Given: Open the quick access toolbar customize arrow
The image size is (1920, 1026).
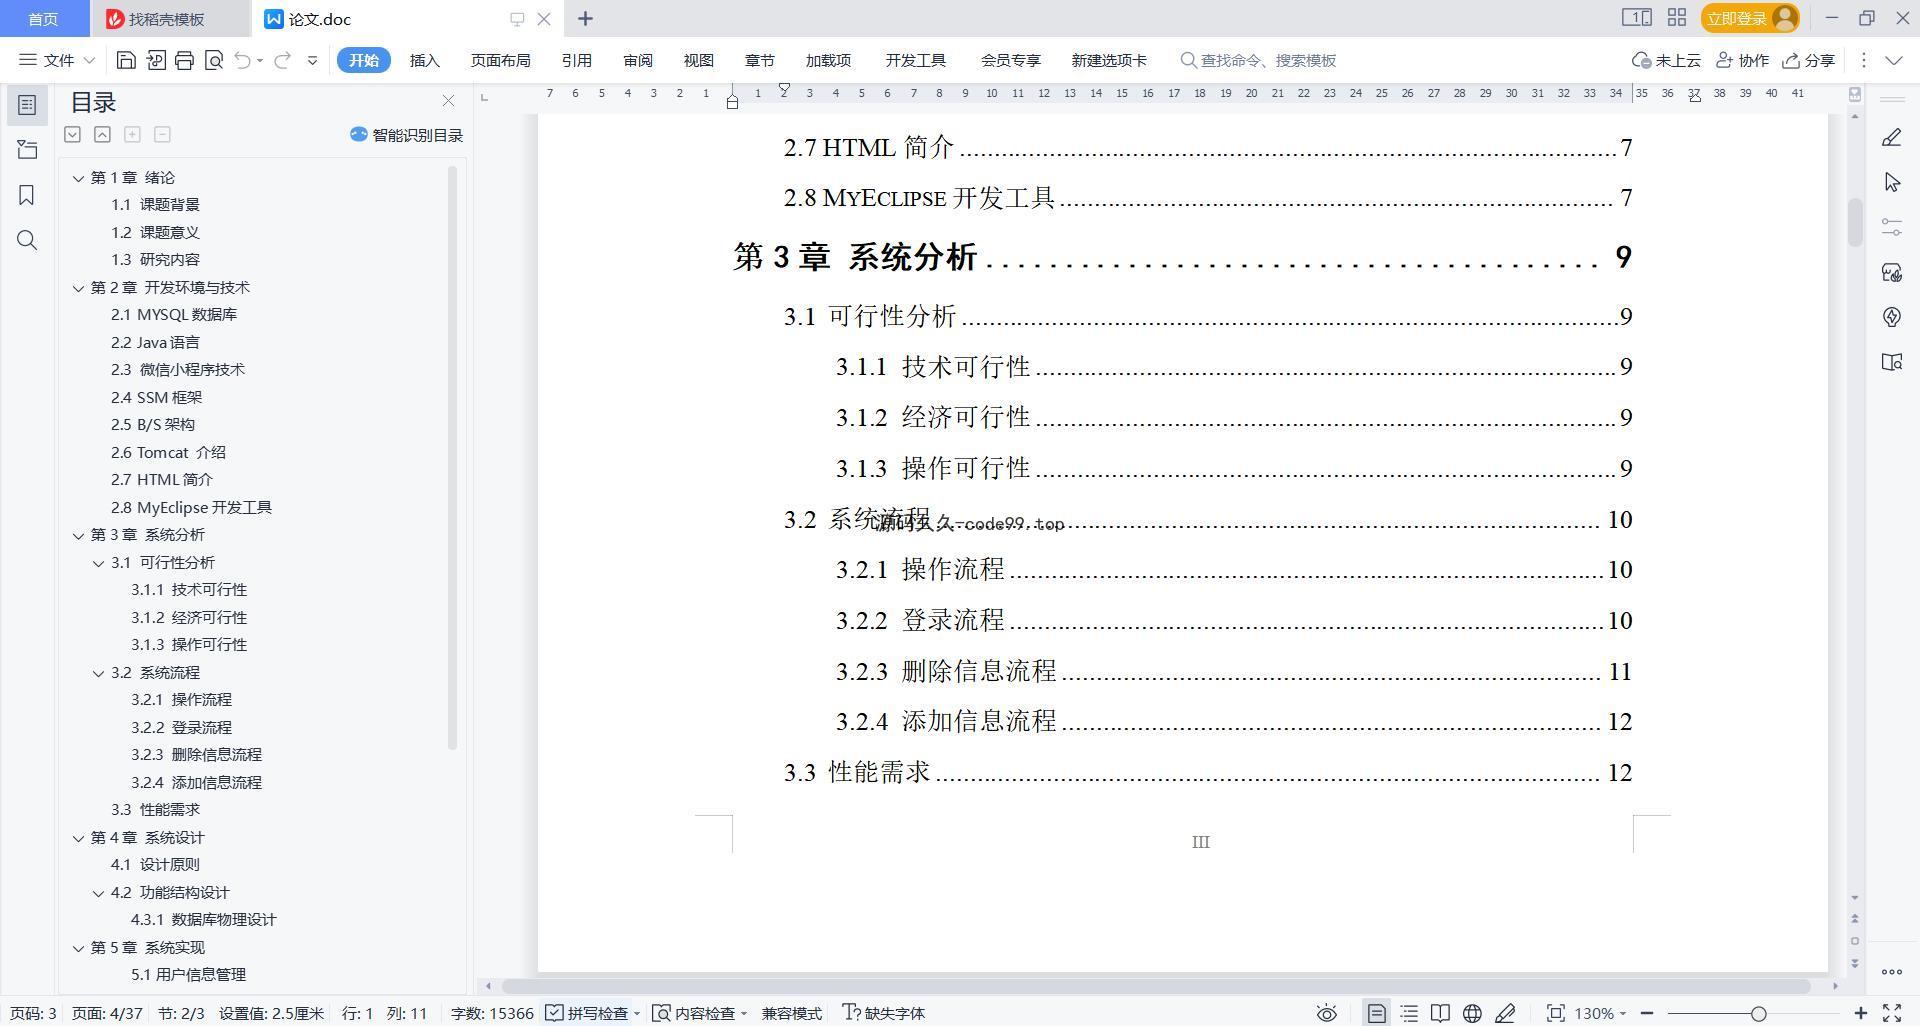Looking at the screenshot, I should coord(312,60).
